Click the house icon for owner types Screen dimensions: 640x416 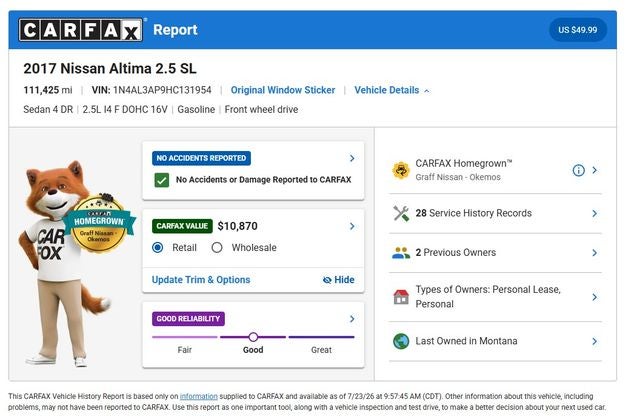[x=401, y=297]
